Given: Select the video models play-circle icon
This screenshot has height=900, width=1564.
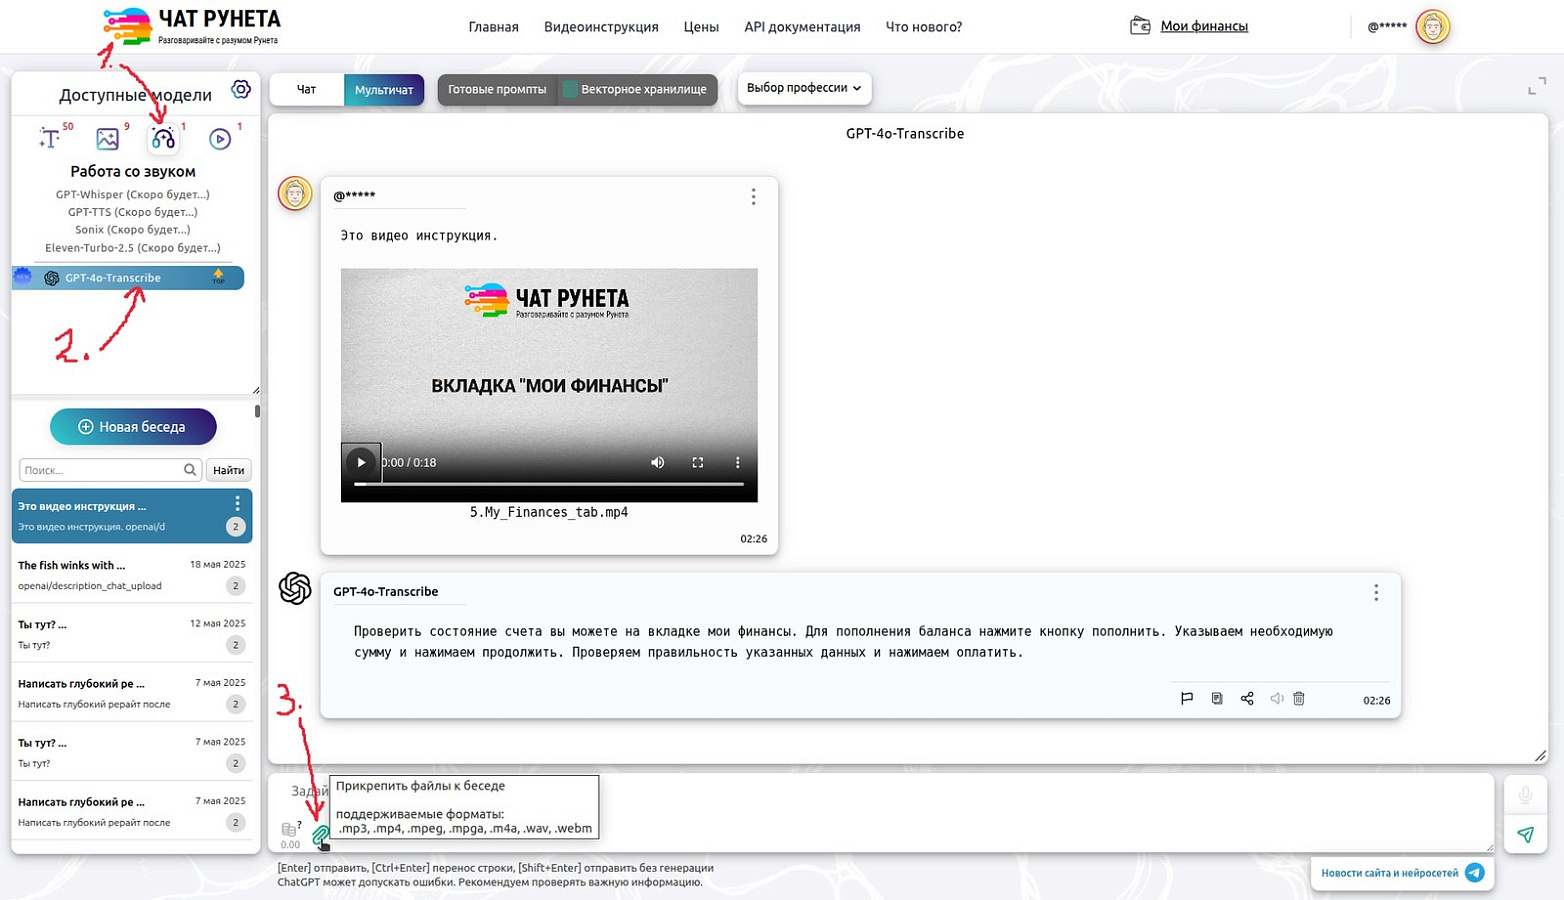Looking at the screenshot, I should (220, 138).
